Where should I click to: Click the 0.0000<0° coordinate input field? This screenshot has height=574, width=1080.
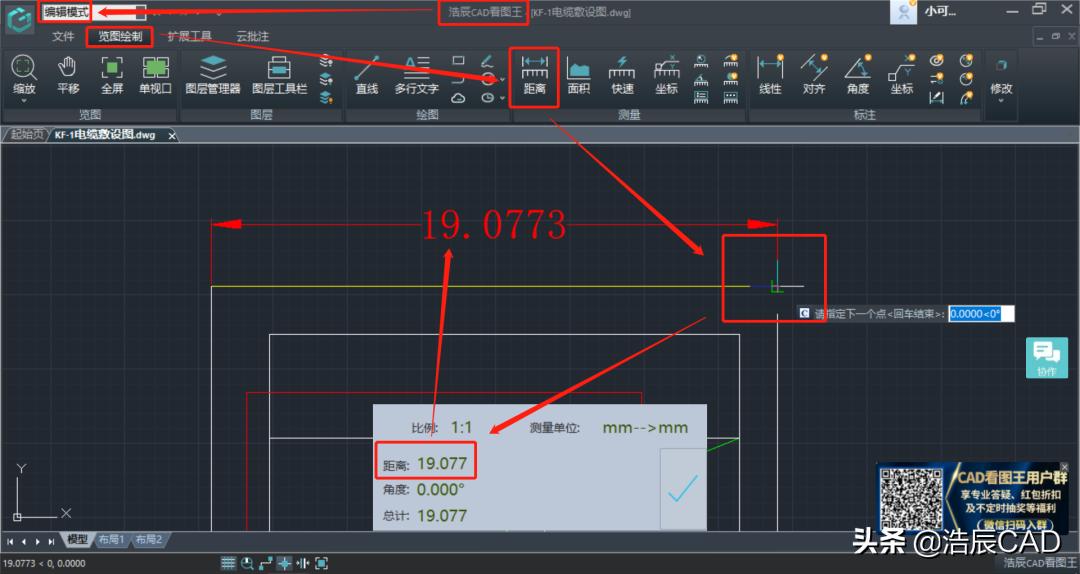[982, 314]
